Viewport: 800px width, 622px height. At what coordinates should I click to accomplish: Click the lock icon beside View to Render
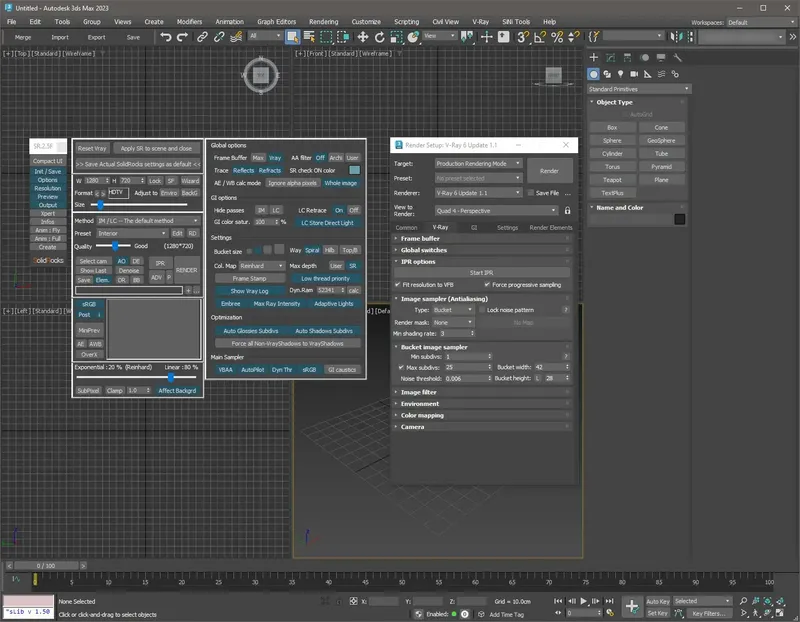pos(568,211)
